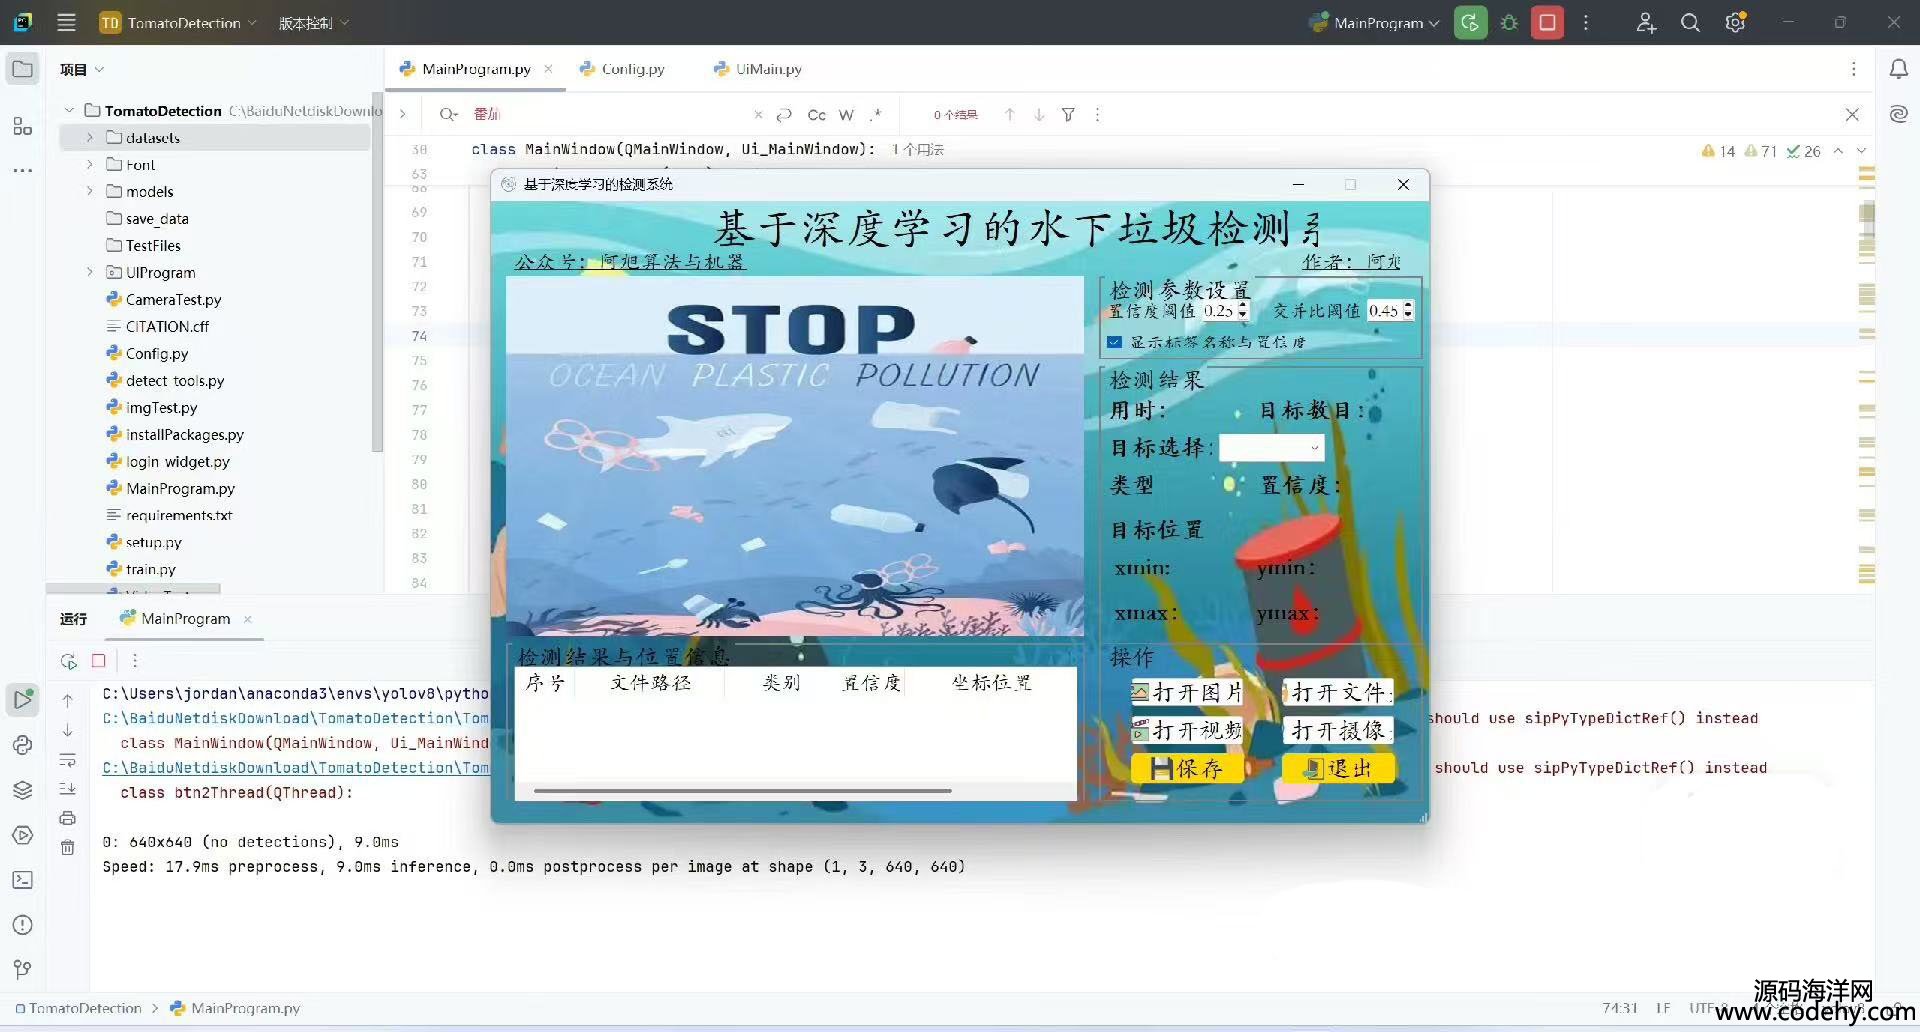Open the MainProgram run configuration dropdown
The height and width of the screenshot is (1032, 1920).
[1377, 23]
